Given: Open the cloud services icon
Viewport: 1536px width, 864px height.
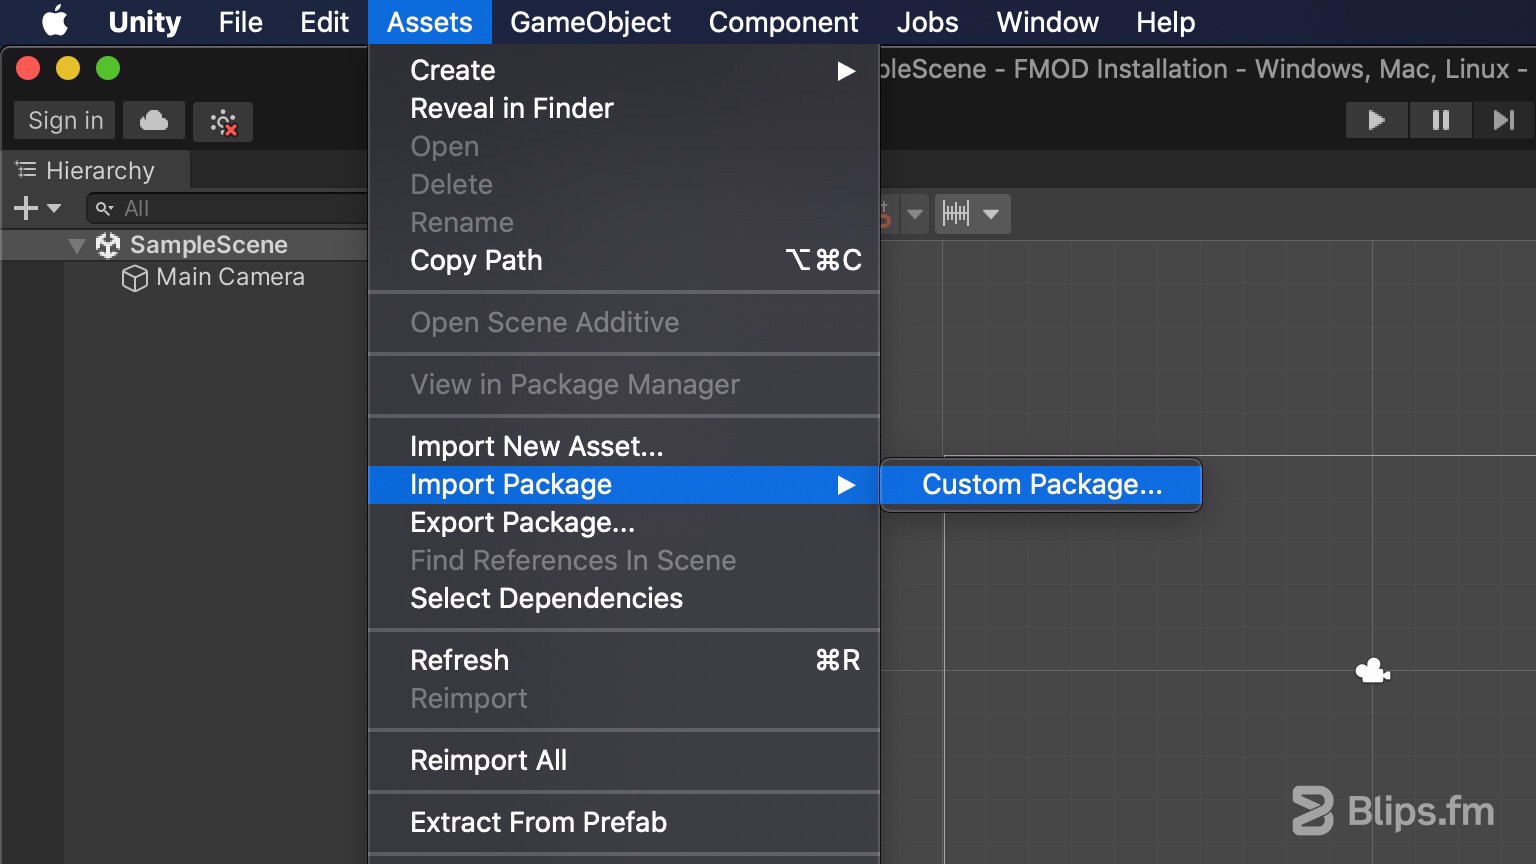Looking at the screenshot, I should 154,121.
